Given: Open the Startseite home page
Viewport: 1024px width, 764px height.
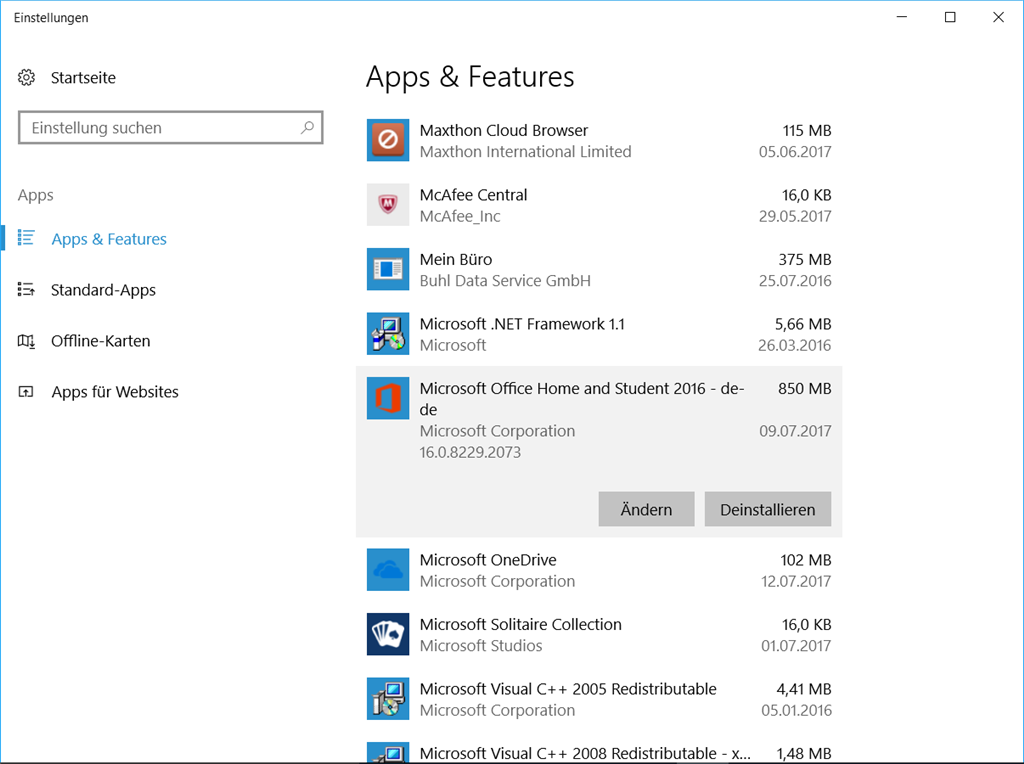Looking at the screenshot, I should coord(83,78).
